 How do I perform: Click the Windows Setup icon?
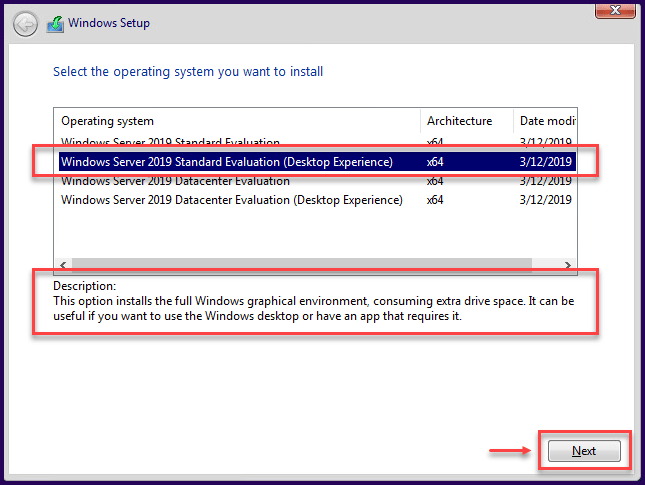point(55,24)
